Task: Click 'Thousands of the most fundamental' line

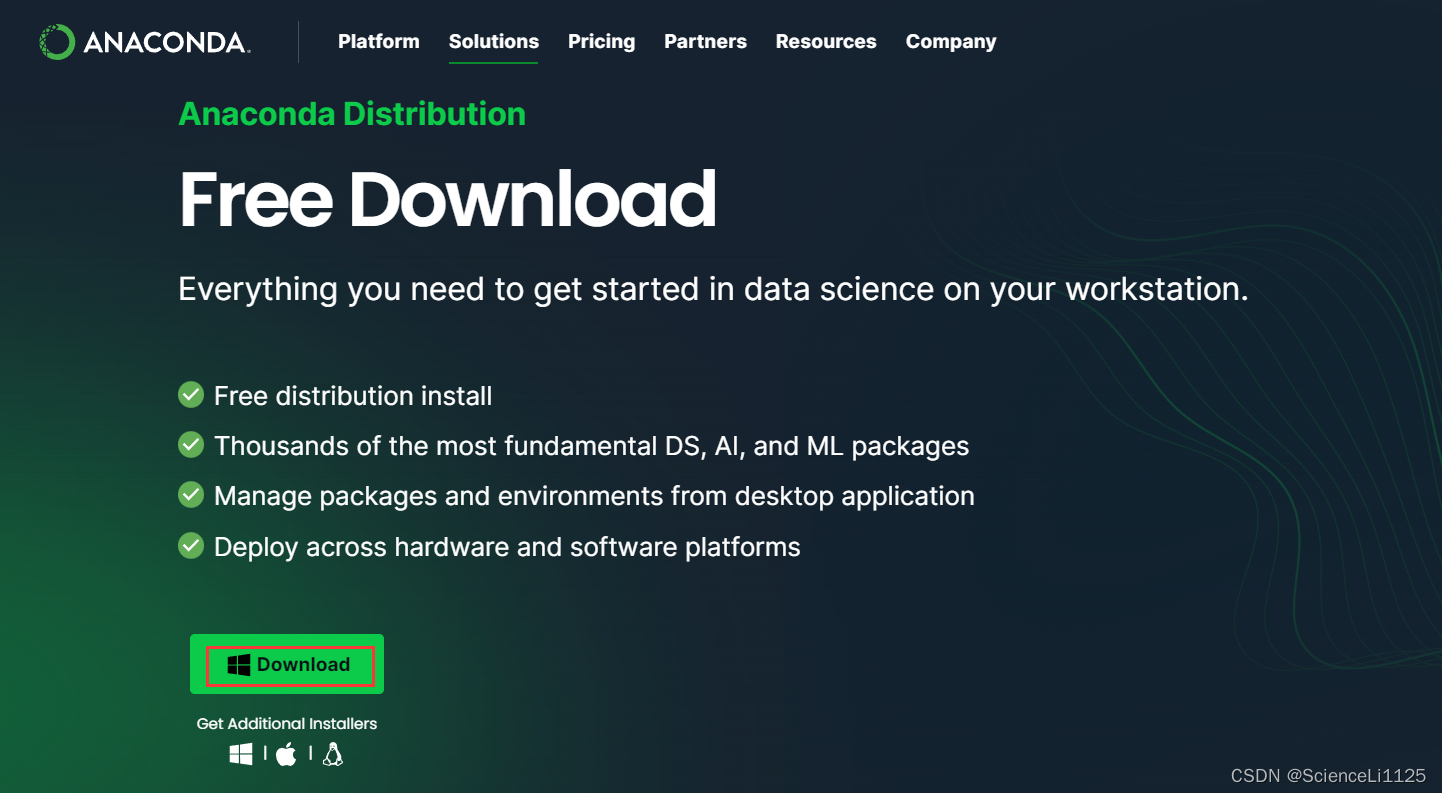Action: click(592, 446)
